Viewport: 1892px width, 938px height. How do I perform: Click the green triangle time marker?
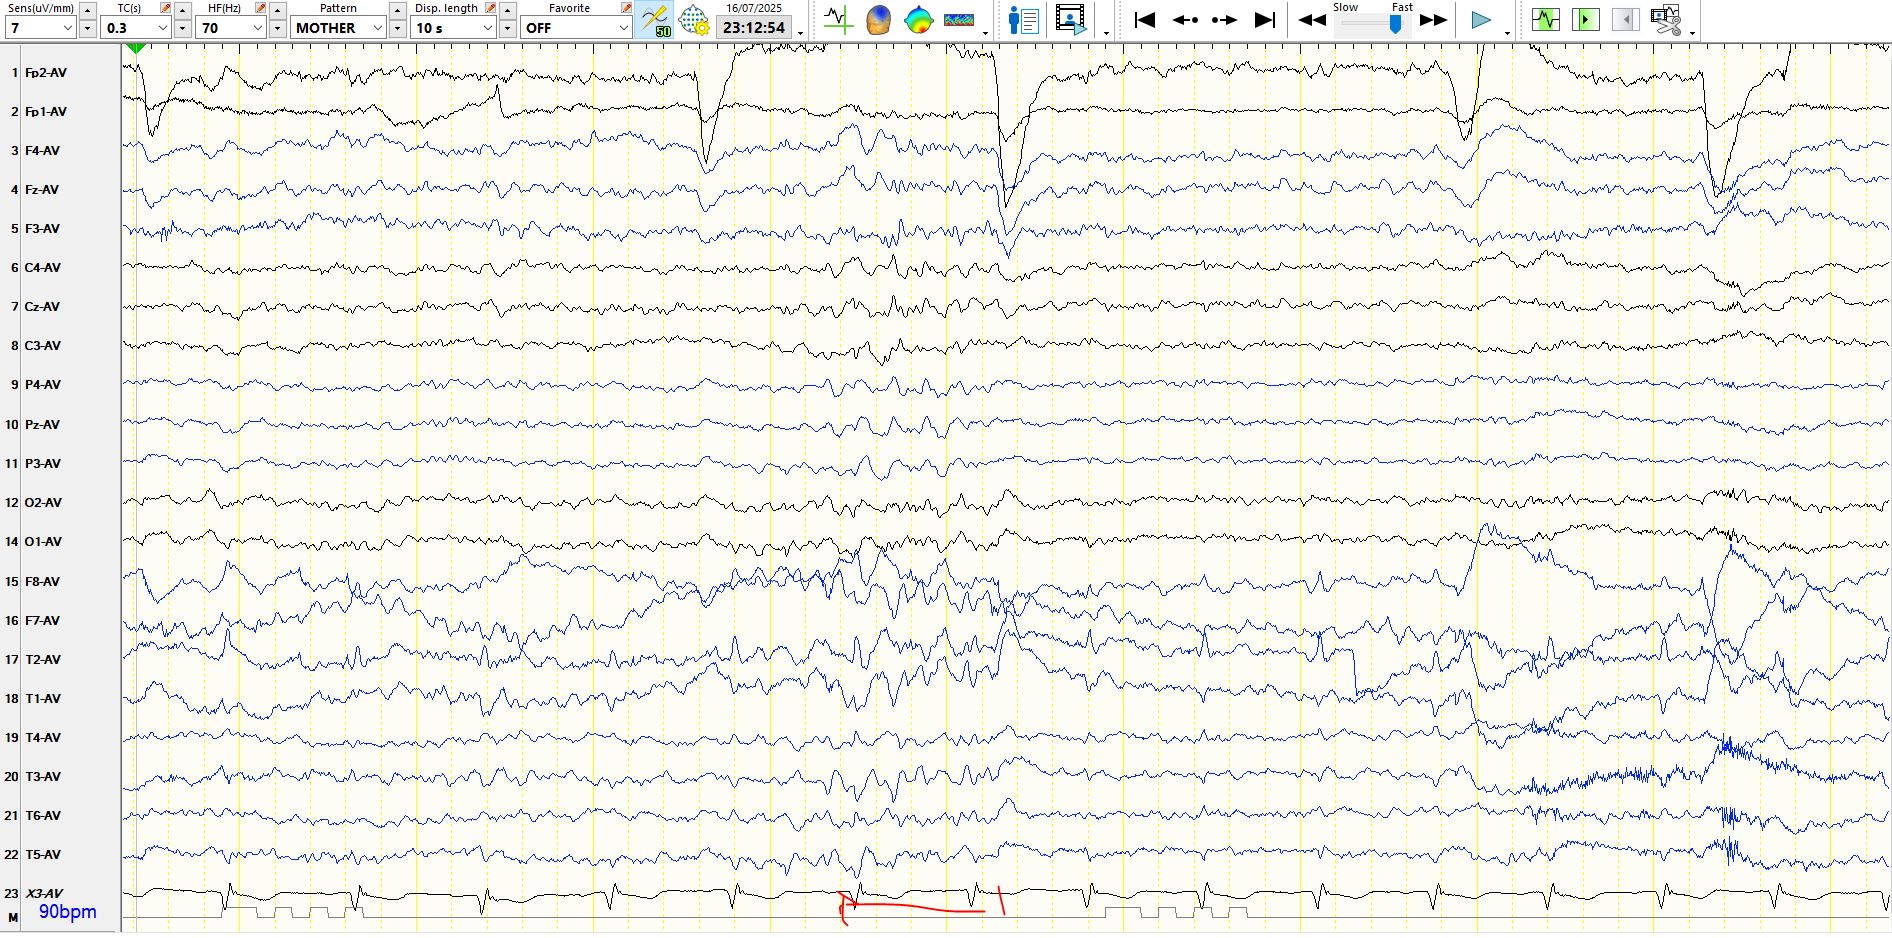pyautogui.click(x=136, y=48)
